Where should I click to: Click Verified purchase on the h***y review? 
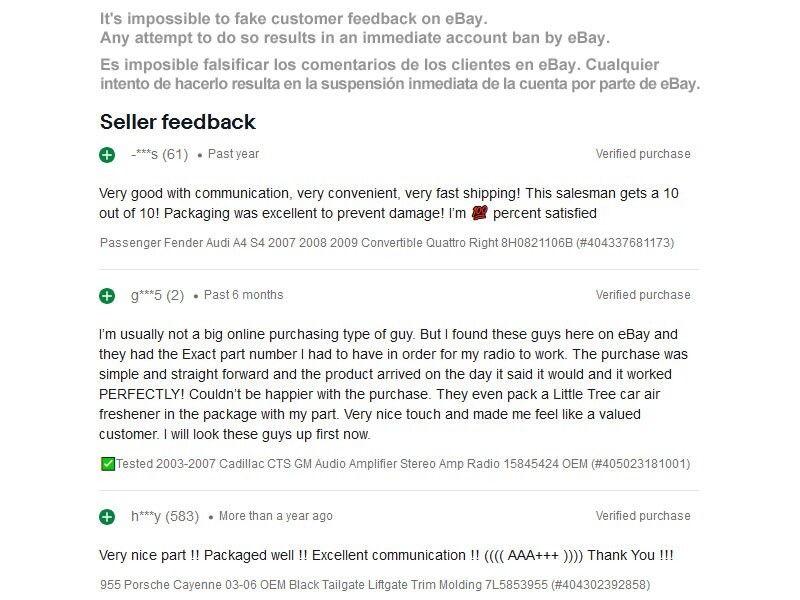pyautogui.click(x=643, y=516)
